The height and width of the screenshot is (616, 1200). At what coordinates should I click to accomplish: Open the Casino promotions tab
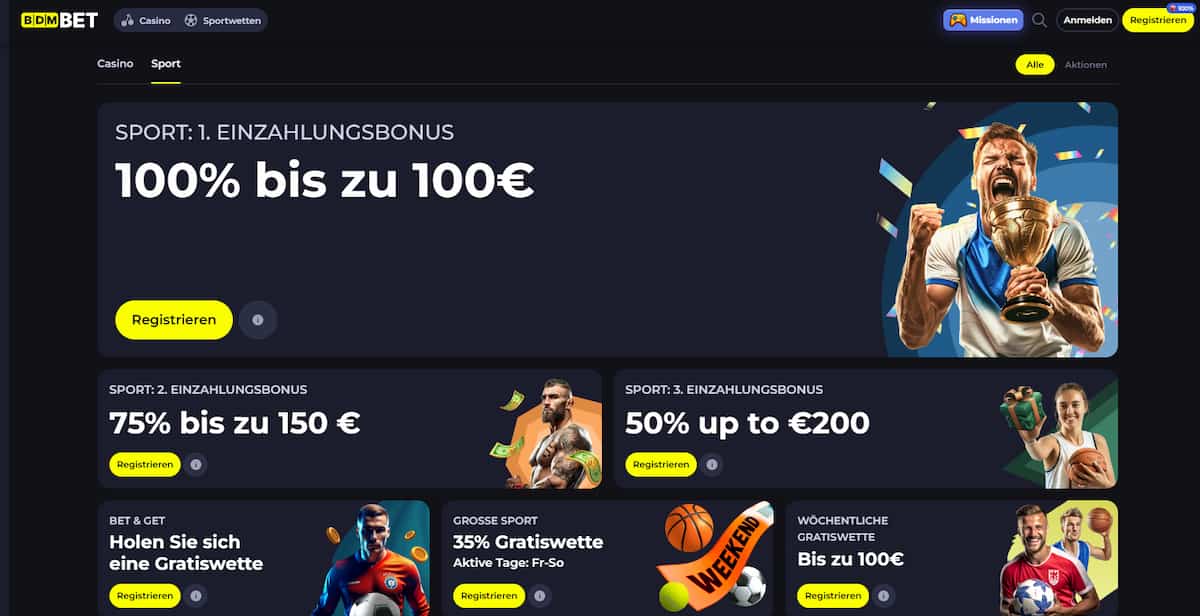pos(115,64)
